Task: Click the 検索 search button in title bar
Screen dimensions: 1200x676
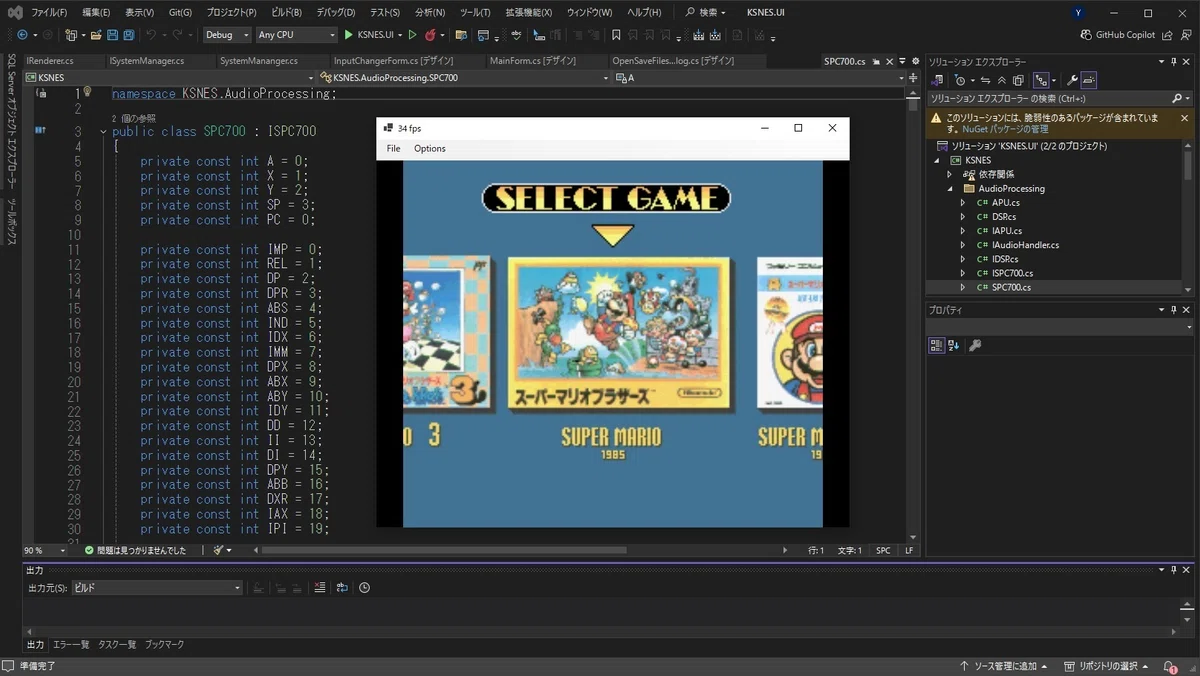Action: pos(705,13)
